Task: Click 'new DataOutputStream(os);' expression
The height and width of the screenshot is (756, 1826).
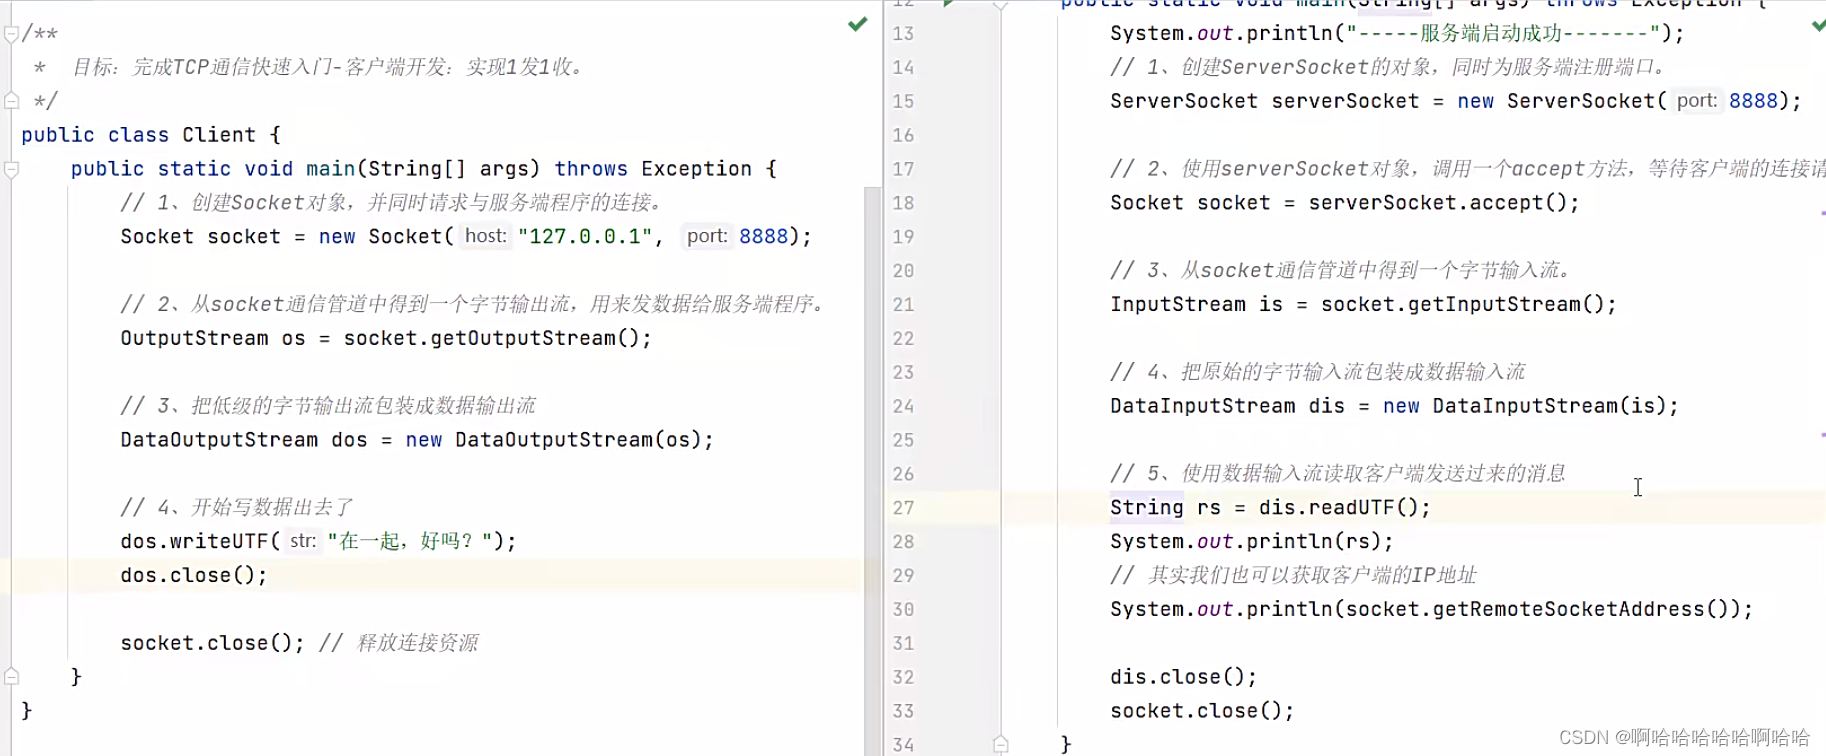Action: [x=560, y=440]
